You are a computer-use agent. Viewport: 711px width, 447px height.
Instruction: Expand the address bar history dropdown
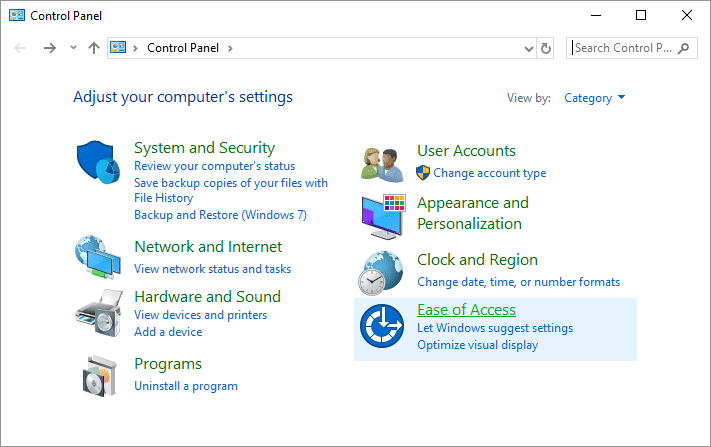click(x=528, y=49)
